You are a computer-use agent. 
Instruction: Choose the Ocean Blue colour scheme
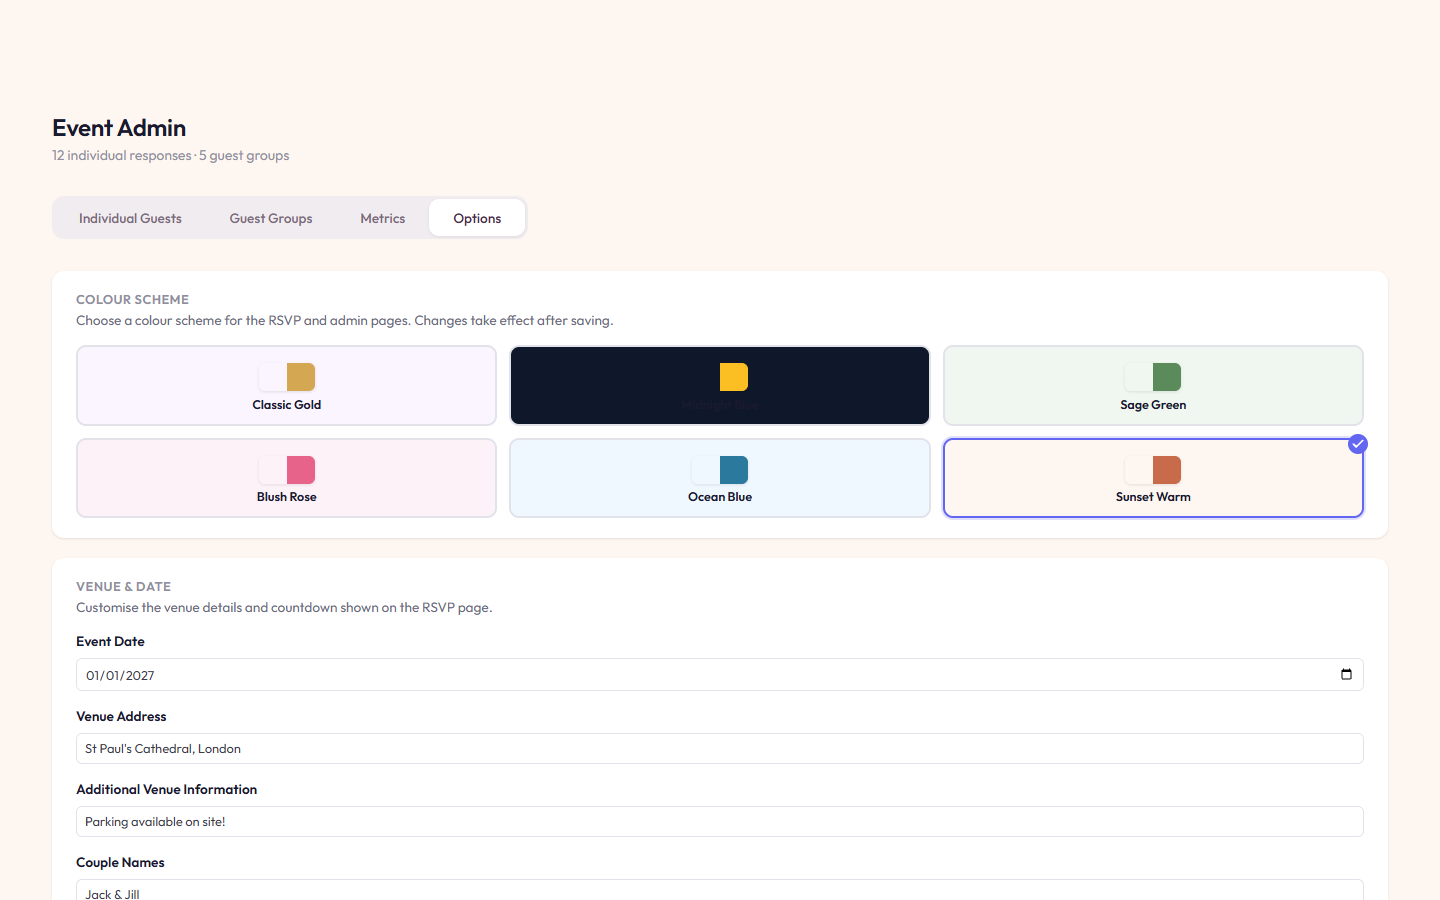720,478
